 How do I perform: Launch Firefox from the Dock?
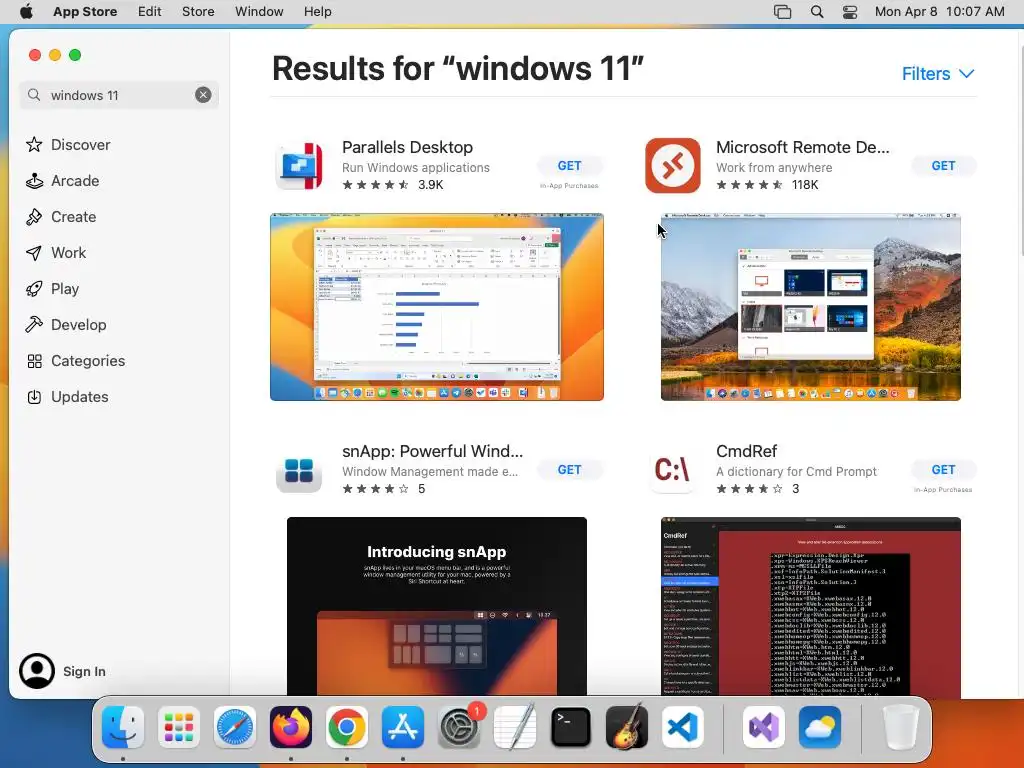(x=291, y=727)
